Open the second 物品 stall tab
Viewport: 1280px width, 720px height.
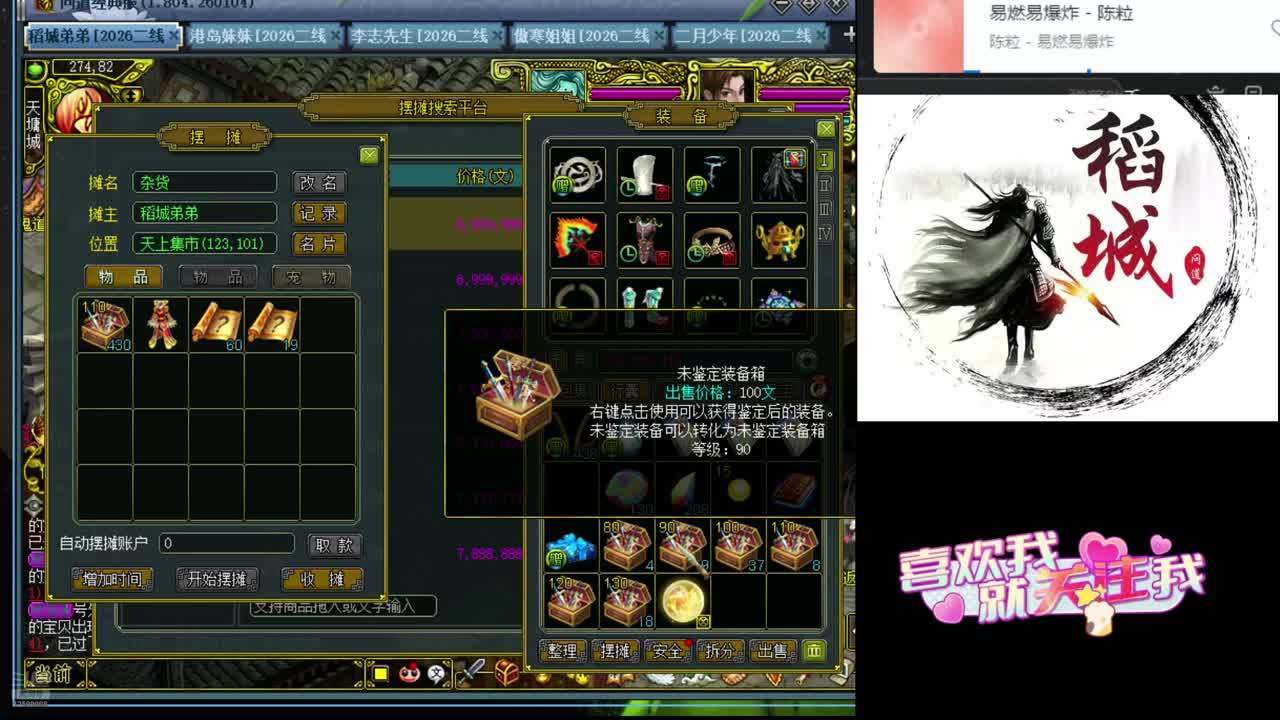point(218,277)
